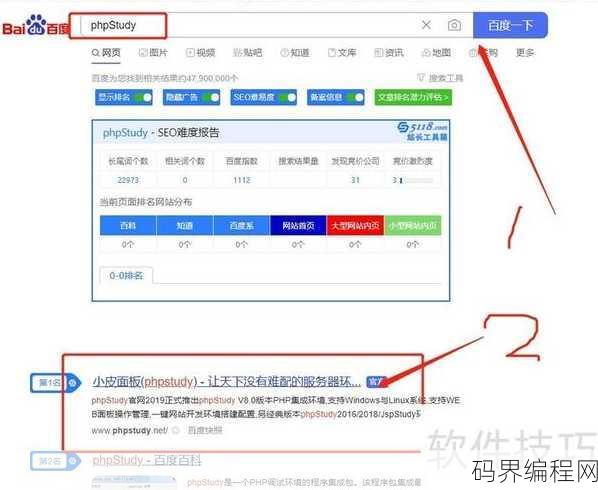Click the dark blue 网站首页 cell

(298, 226)
